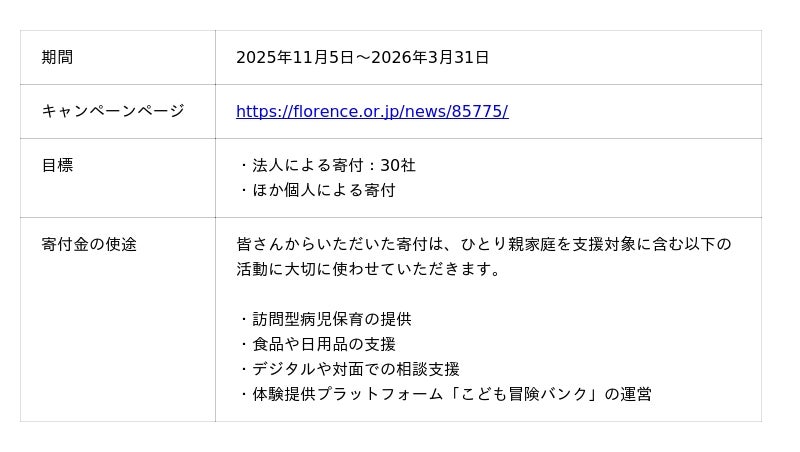The width and height of the screenshot is (800, 452).
Task: Click the 目標 row label
Action: coord(57,165)
